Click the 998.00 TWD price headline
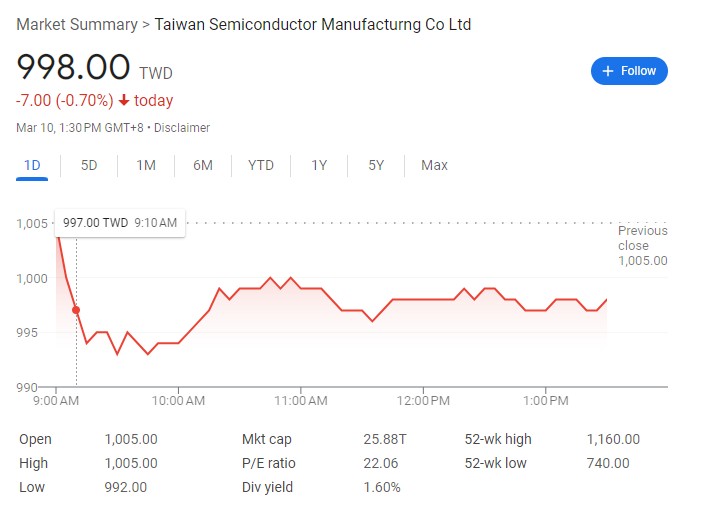 (x=94, y=67)
